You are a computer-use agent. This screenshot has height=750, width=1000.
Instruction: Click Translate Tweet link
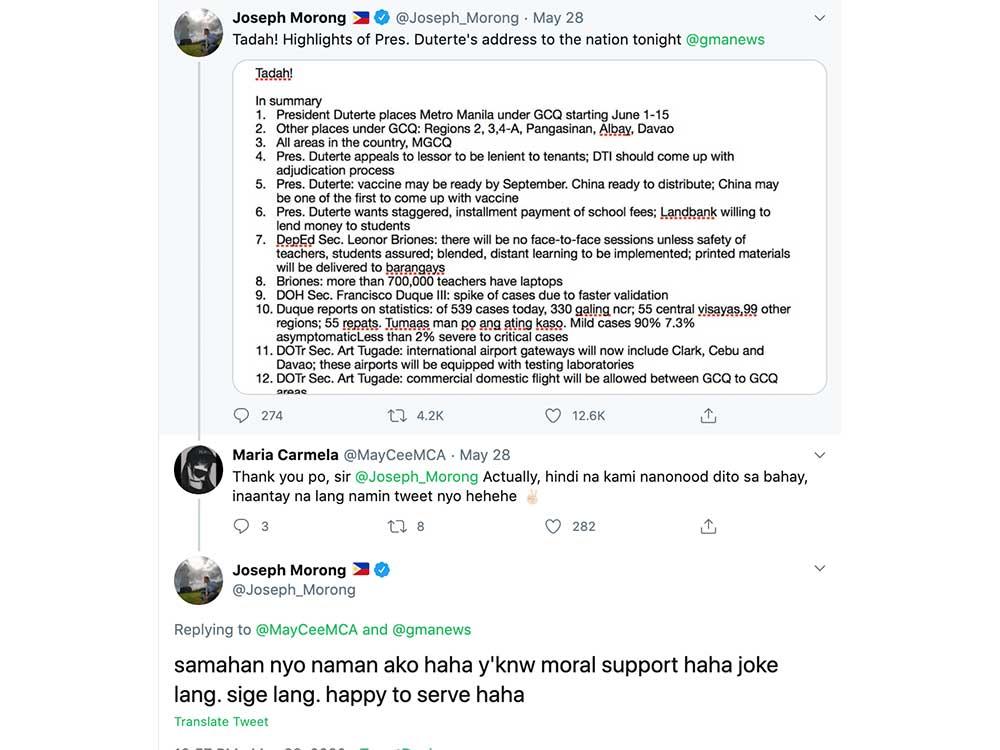[x=221, y=722]
